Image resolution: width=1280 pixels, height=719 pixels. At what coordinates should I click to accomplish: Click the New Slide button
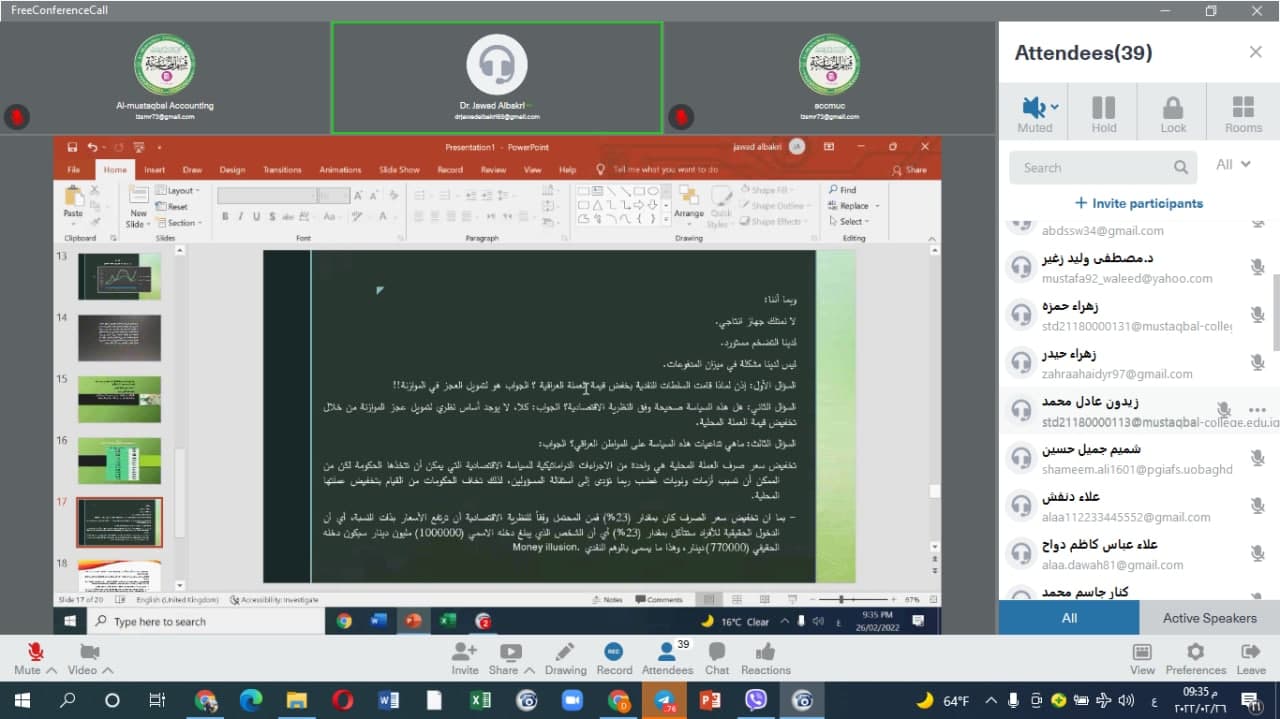(x=137, y=207)
